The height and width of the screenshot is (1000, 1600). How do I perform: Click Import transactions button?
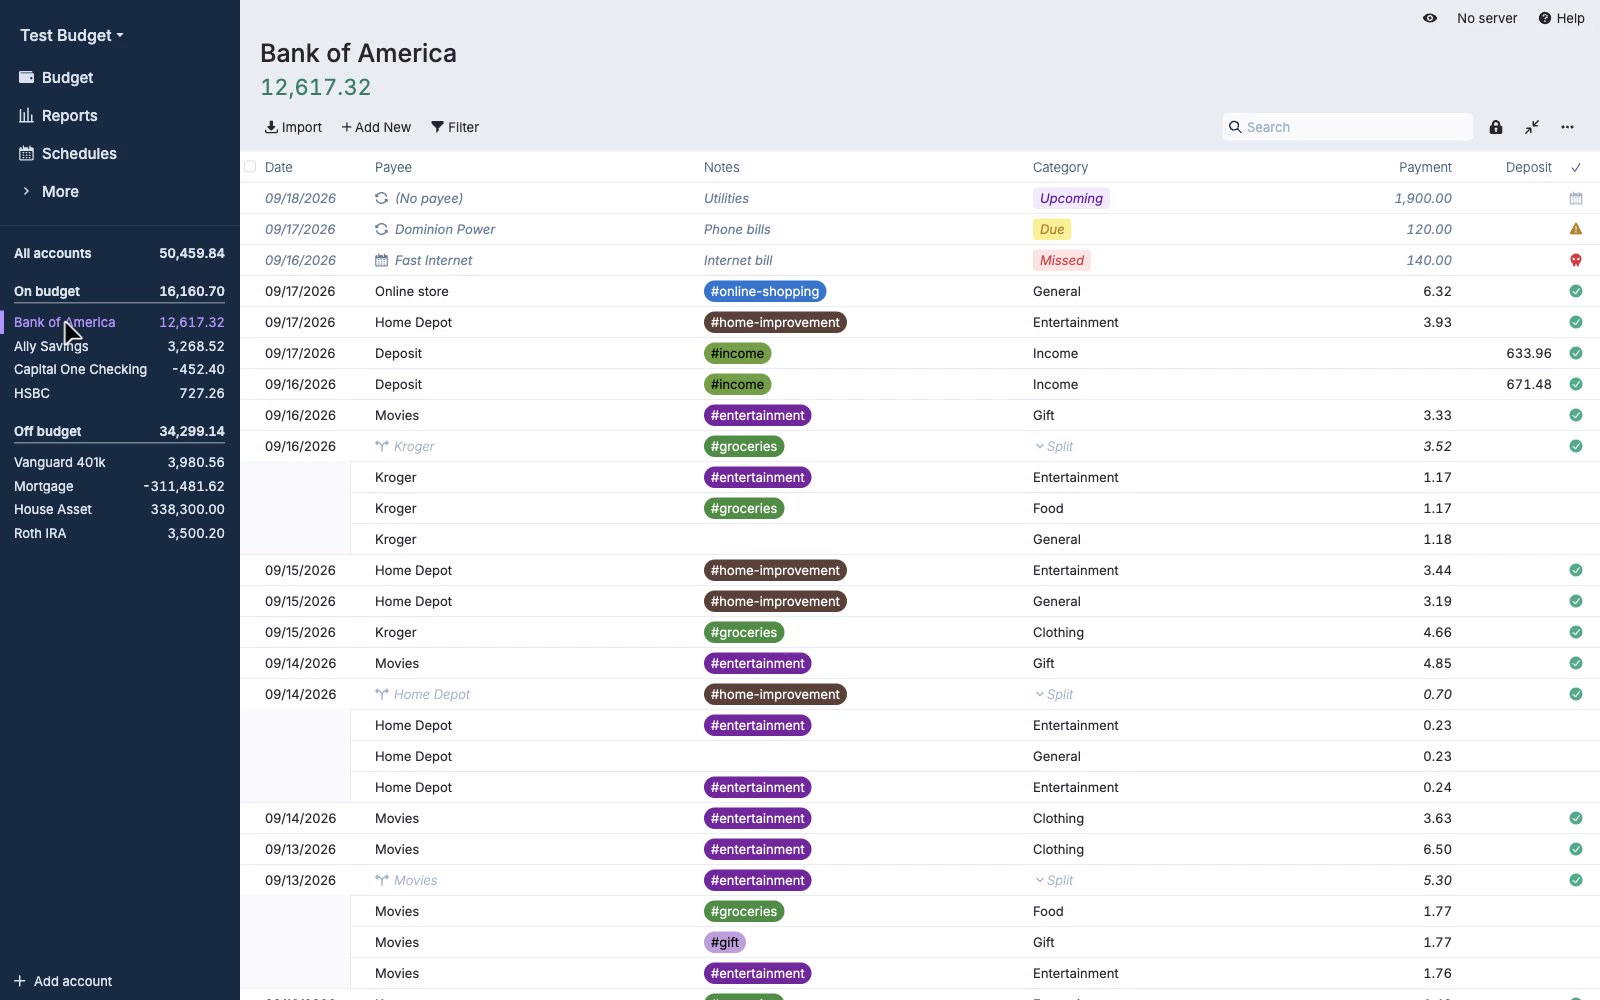click(293, 127)
